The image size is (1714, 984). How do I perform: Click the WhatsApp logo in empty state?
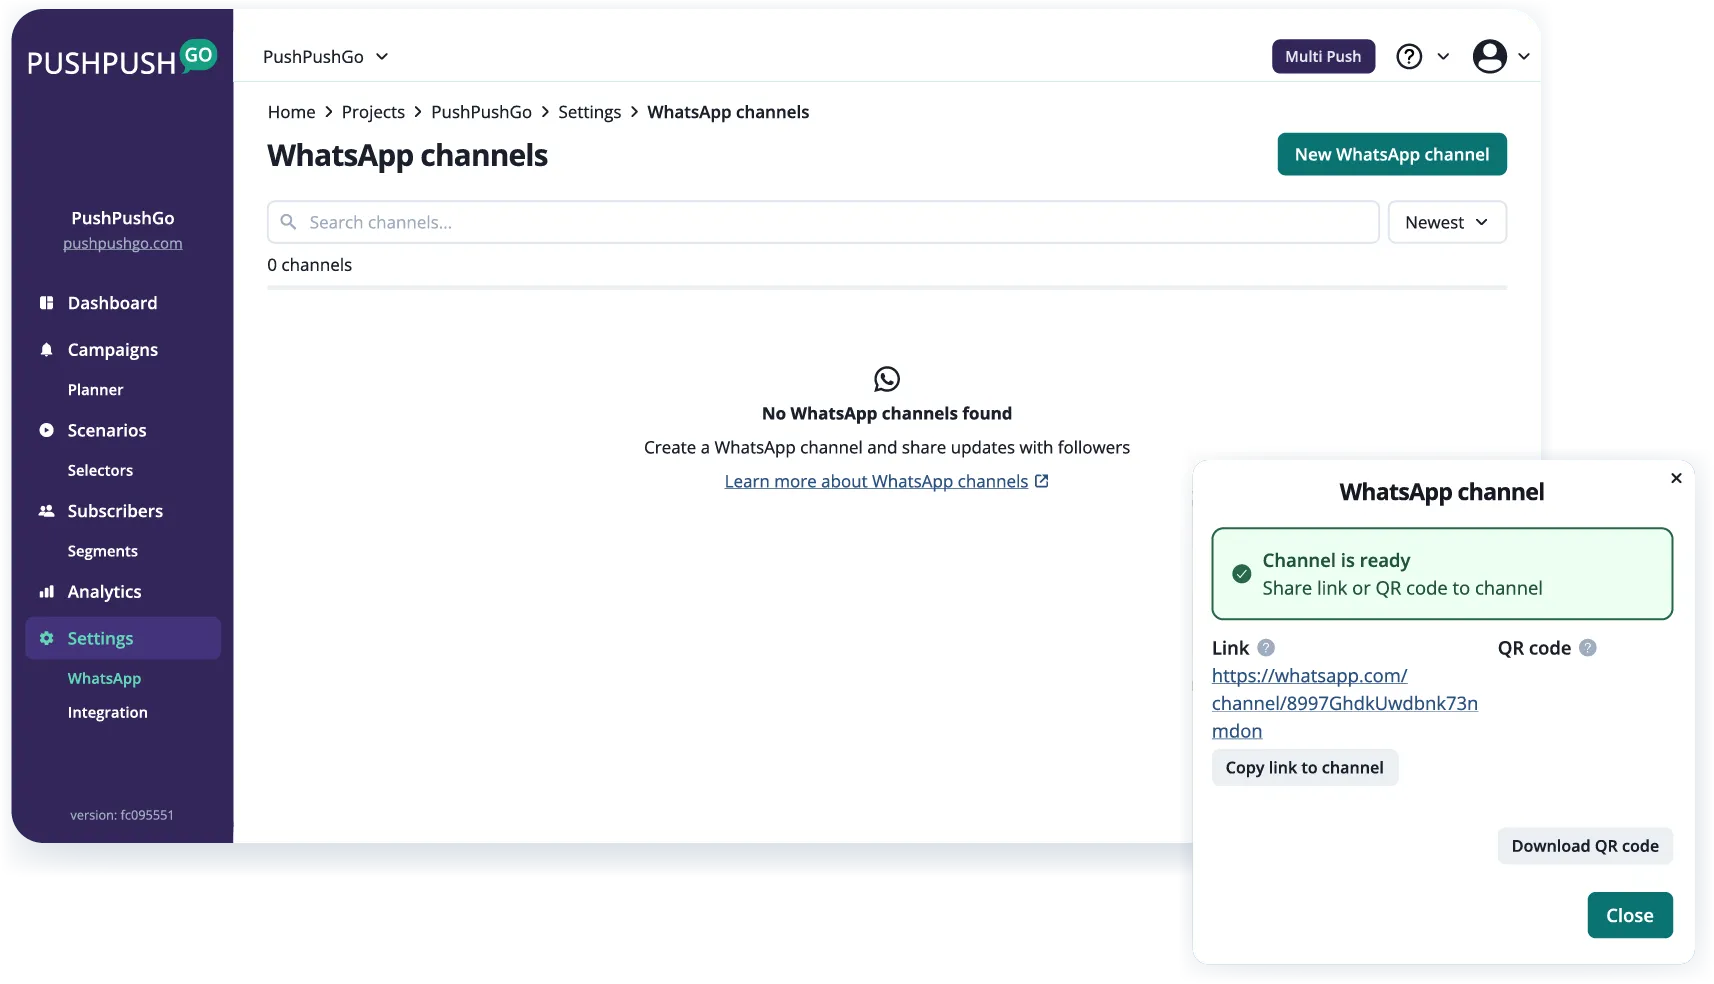click(x=887, y=379)
